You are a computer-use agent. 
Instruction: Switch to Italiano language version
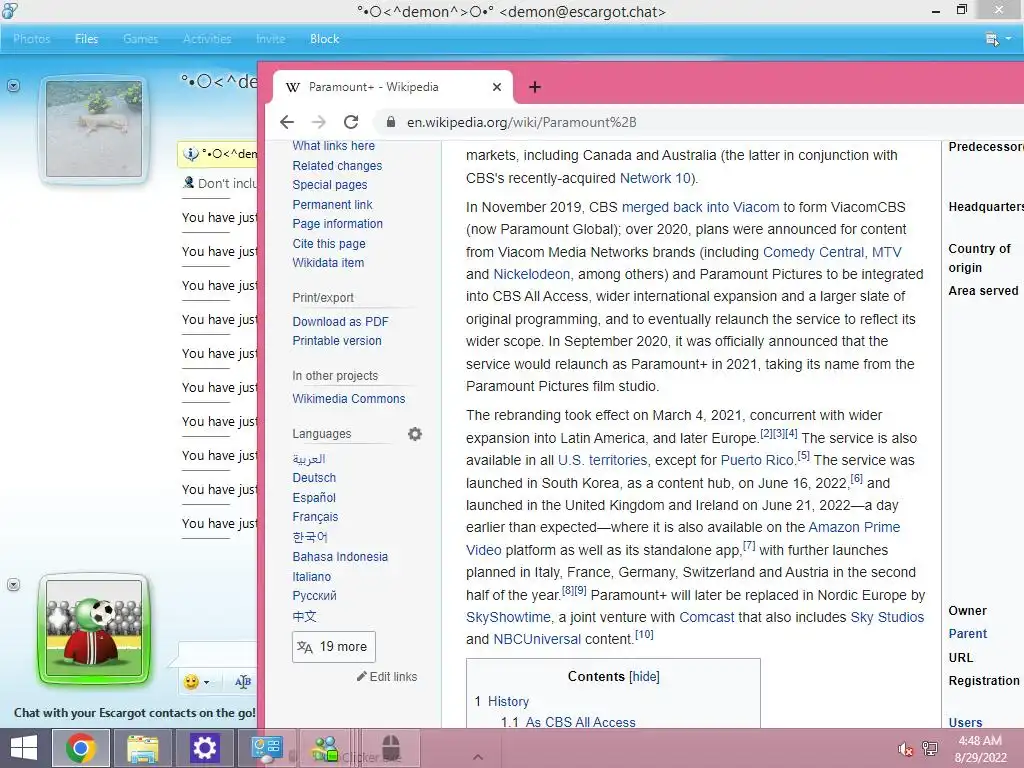[x=312, y=577]
